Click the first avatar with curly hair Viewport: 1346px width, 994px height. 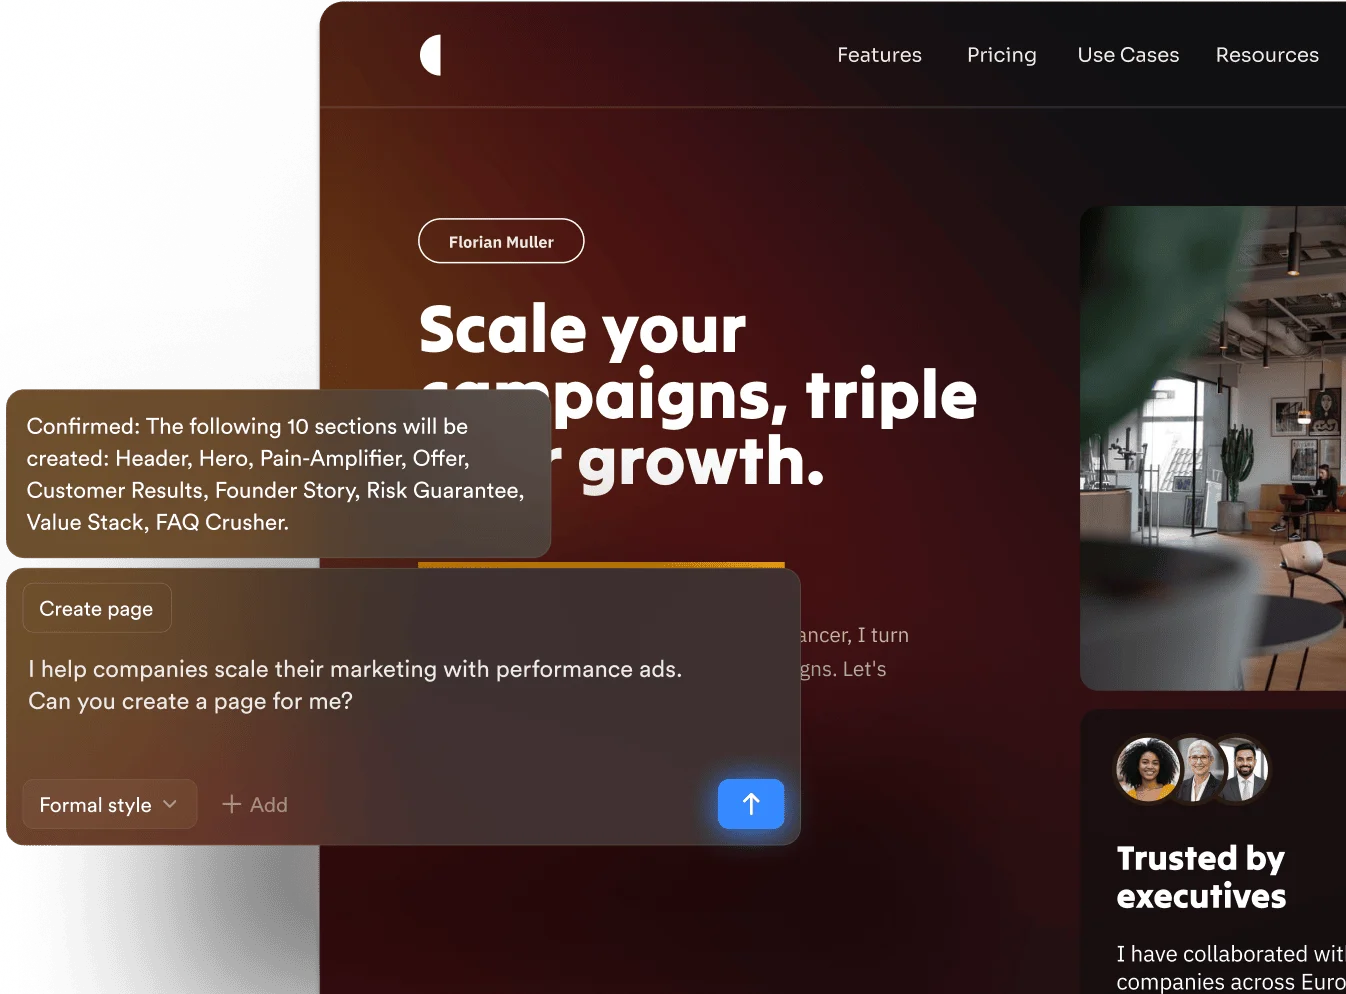coord(1148,769)
